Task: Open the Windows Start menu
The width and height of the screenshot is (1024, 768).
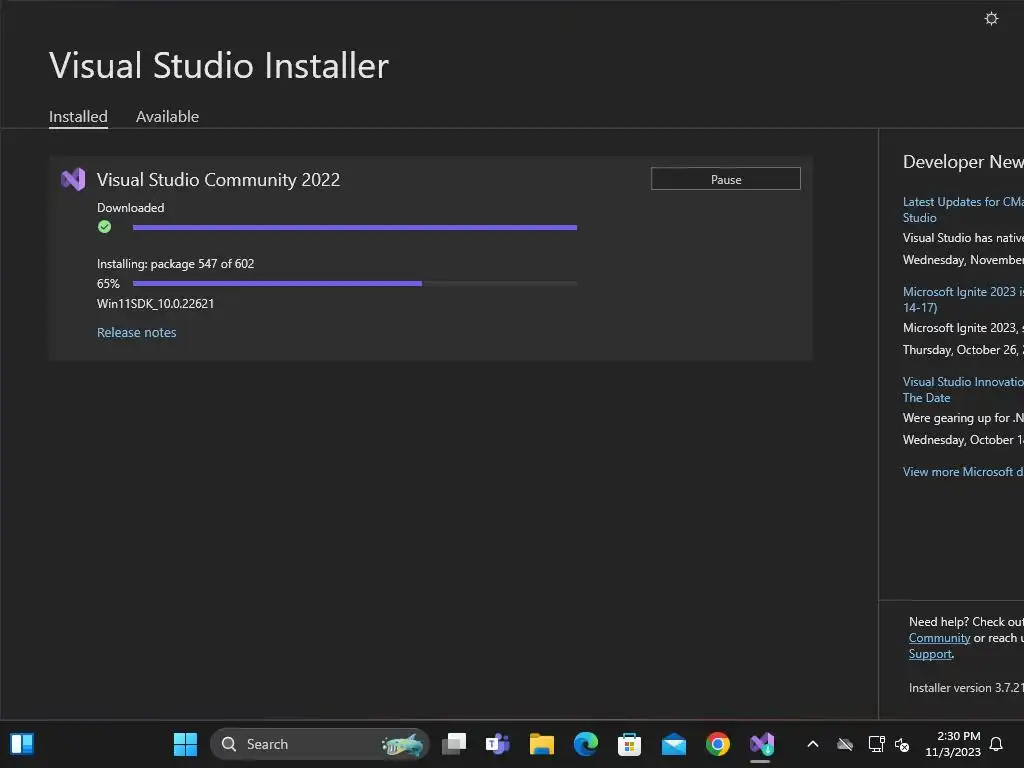Action: coord(185,744)
